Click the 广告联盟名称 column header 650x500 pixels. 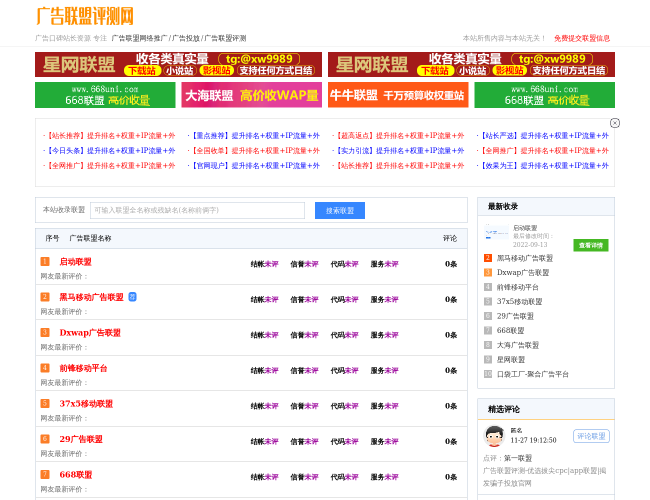click(90, 238)
